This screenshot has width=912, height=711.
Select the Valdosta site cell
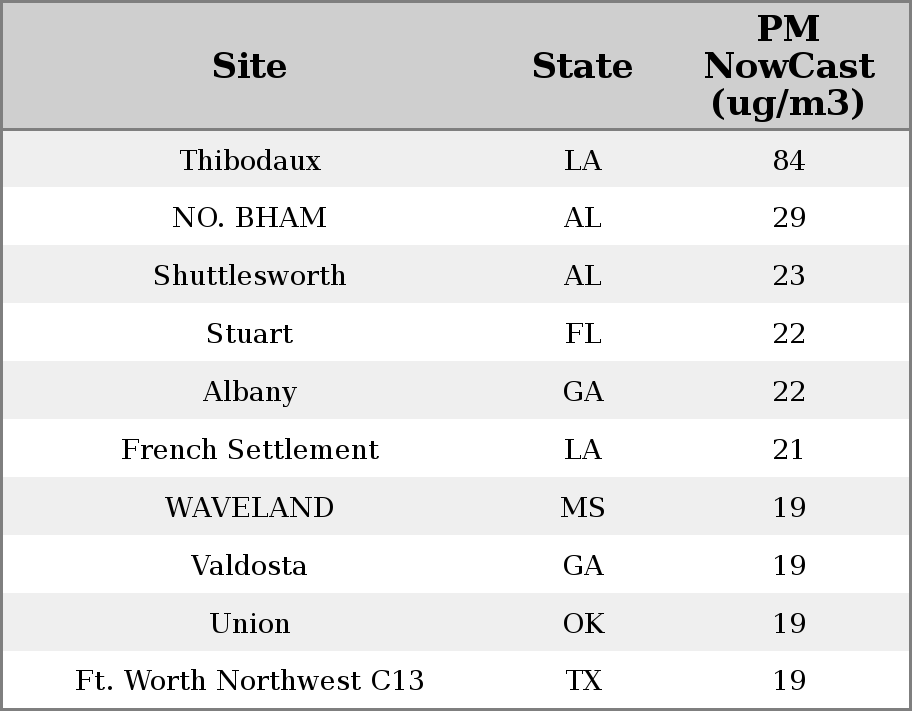[249, 565]
